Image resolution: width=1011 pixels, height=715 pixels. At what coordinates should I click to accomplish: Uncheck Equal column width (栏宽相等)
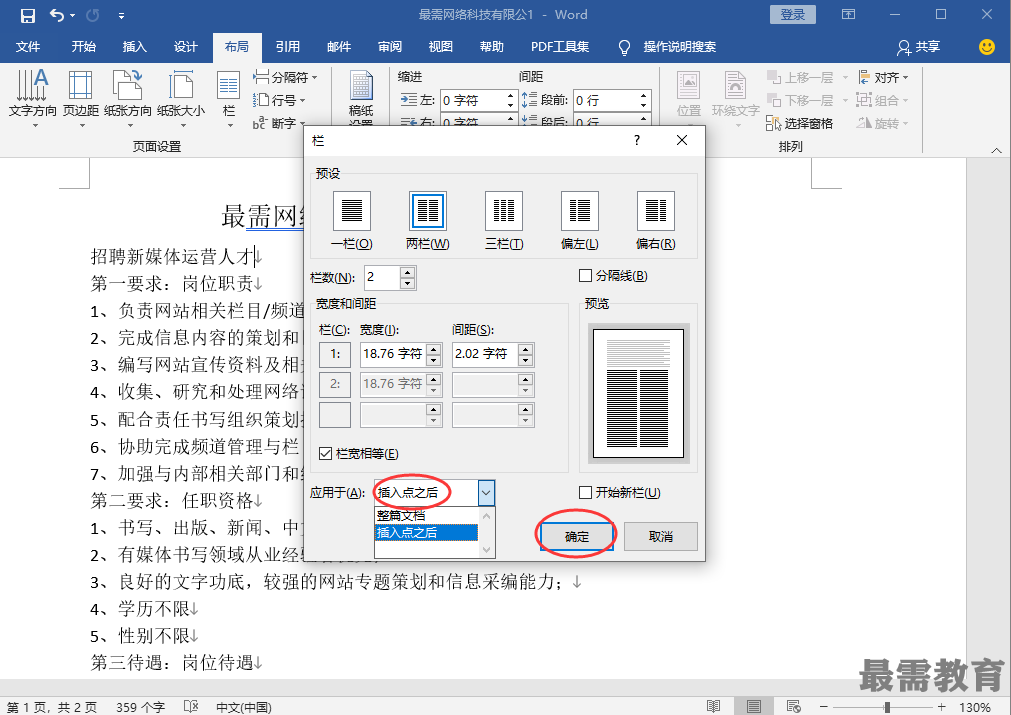click(x=326, y=454)
